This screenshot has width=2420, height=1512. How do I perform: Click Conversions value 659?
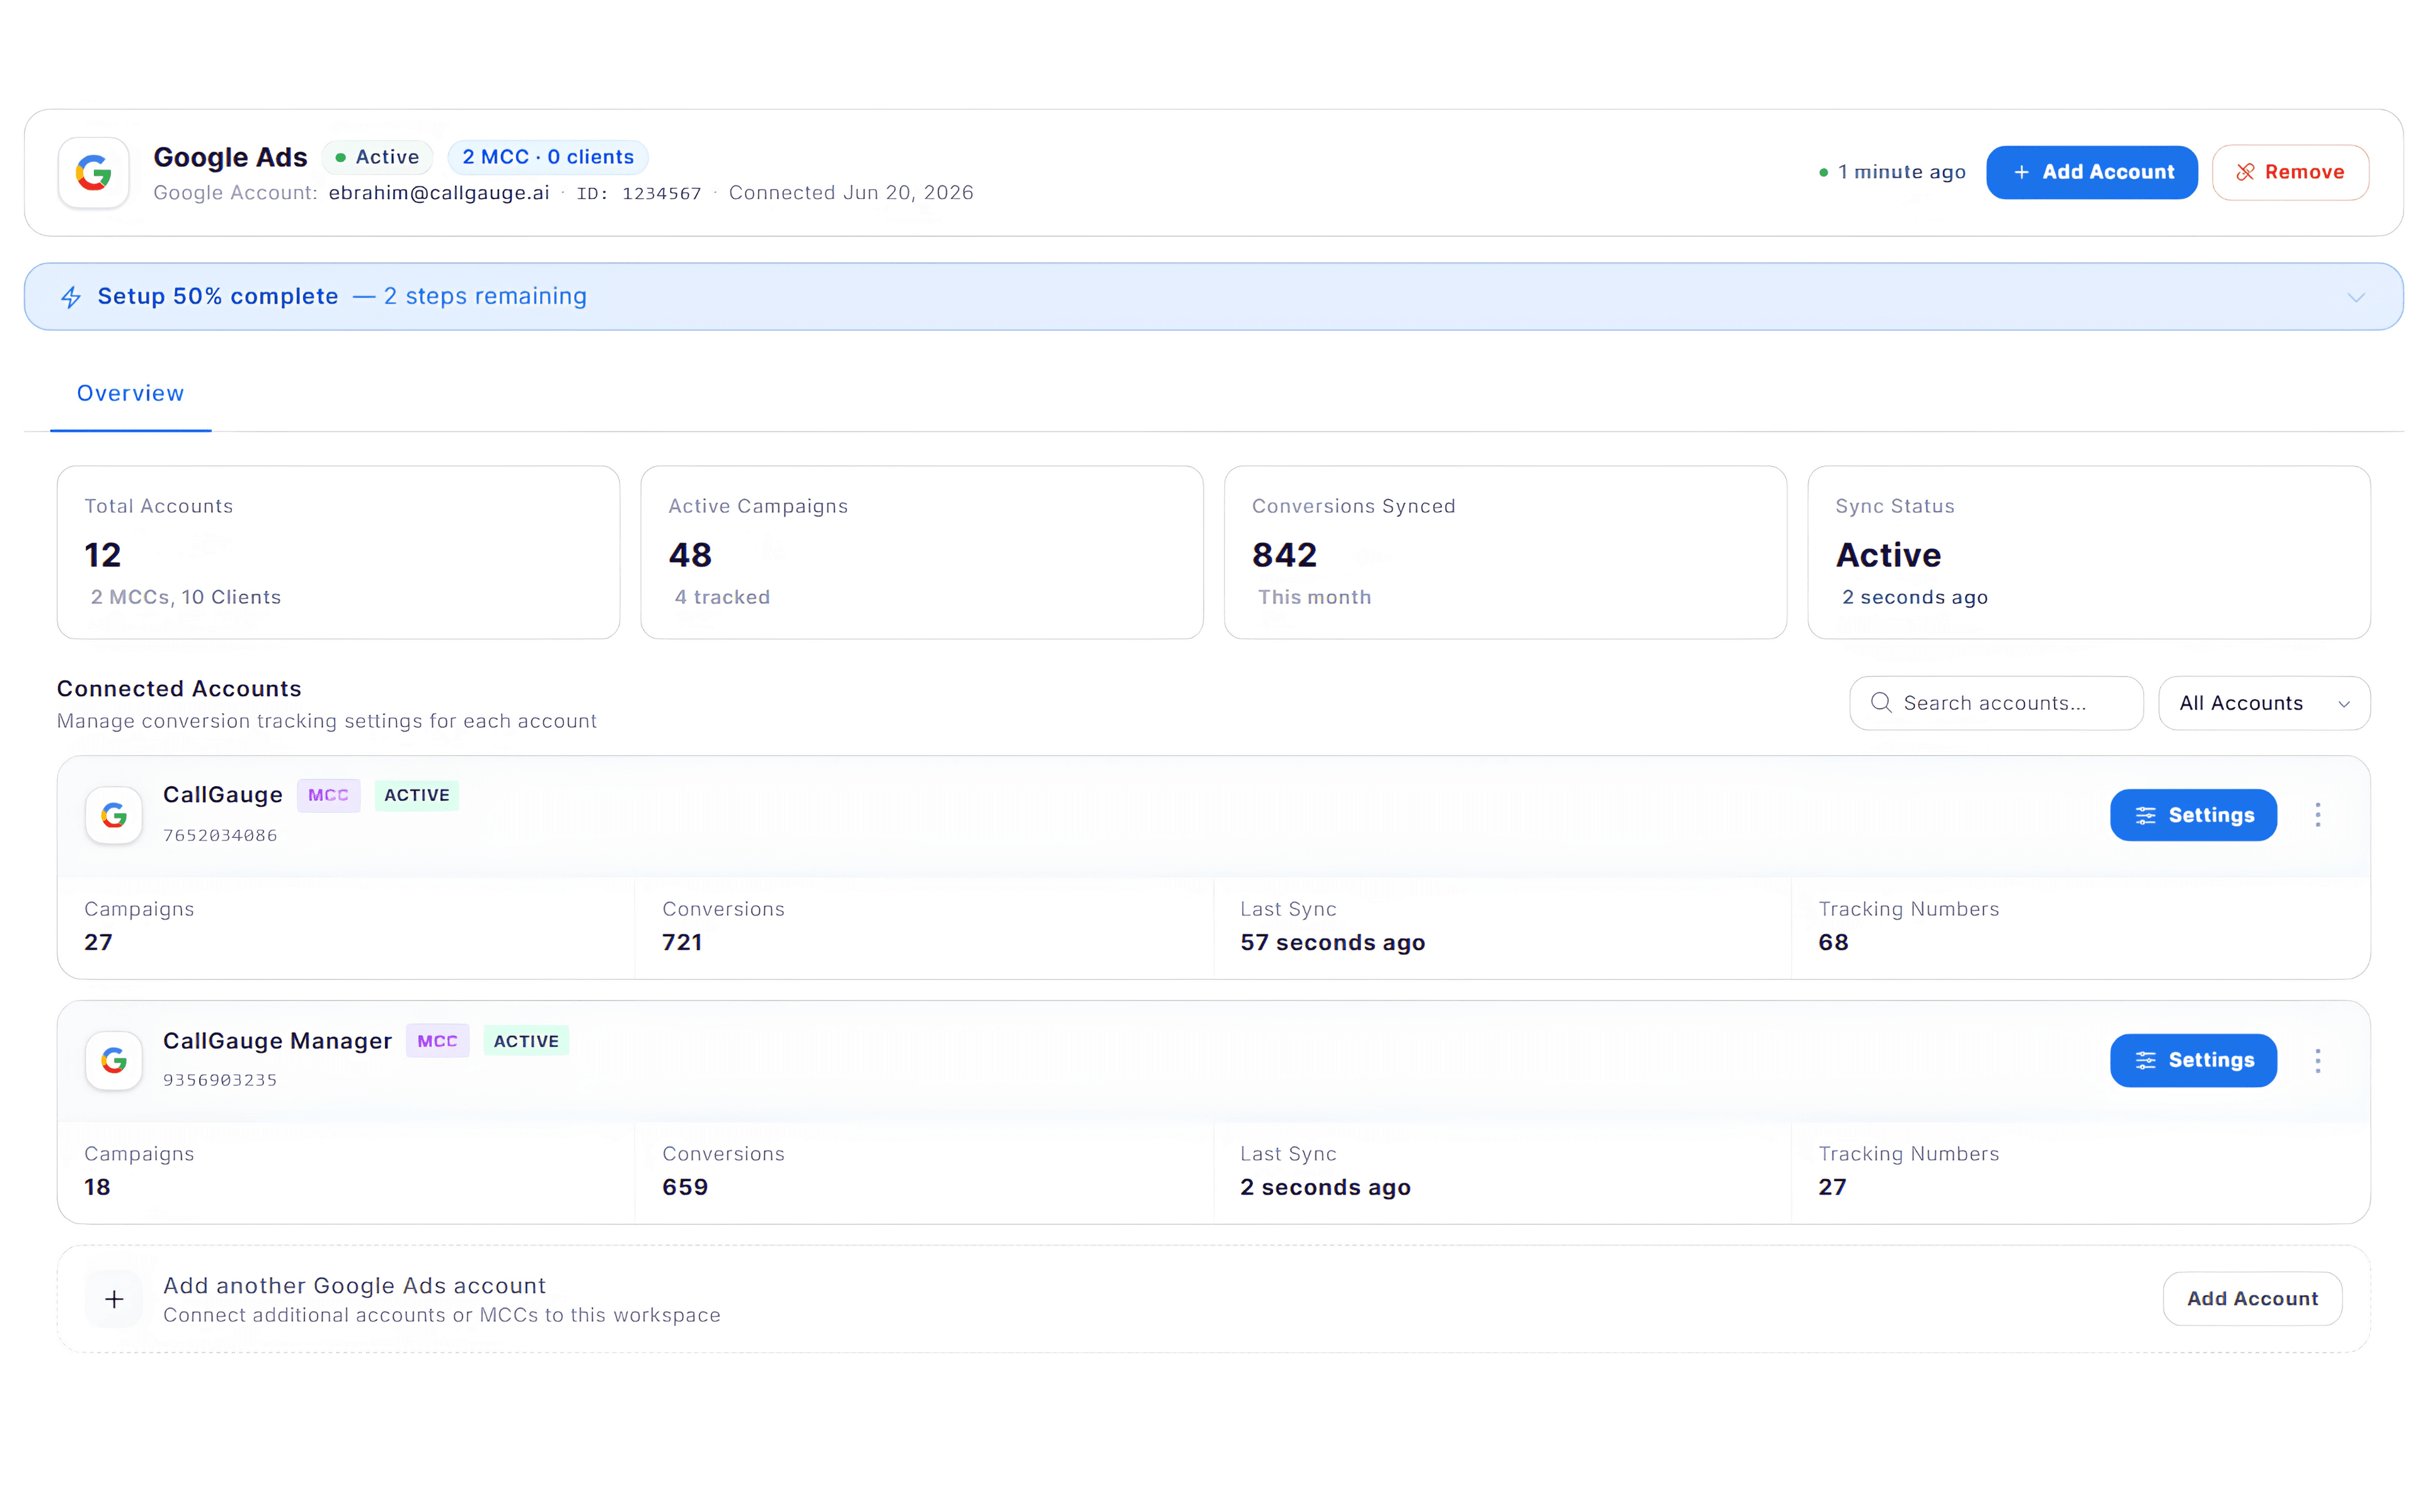coord(685,1188)
